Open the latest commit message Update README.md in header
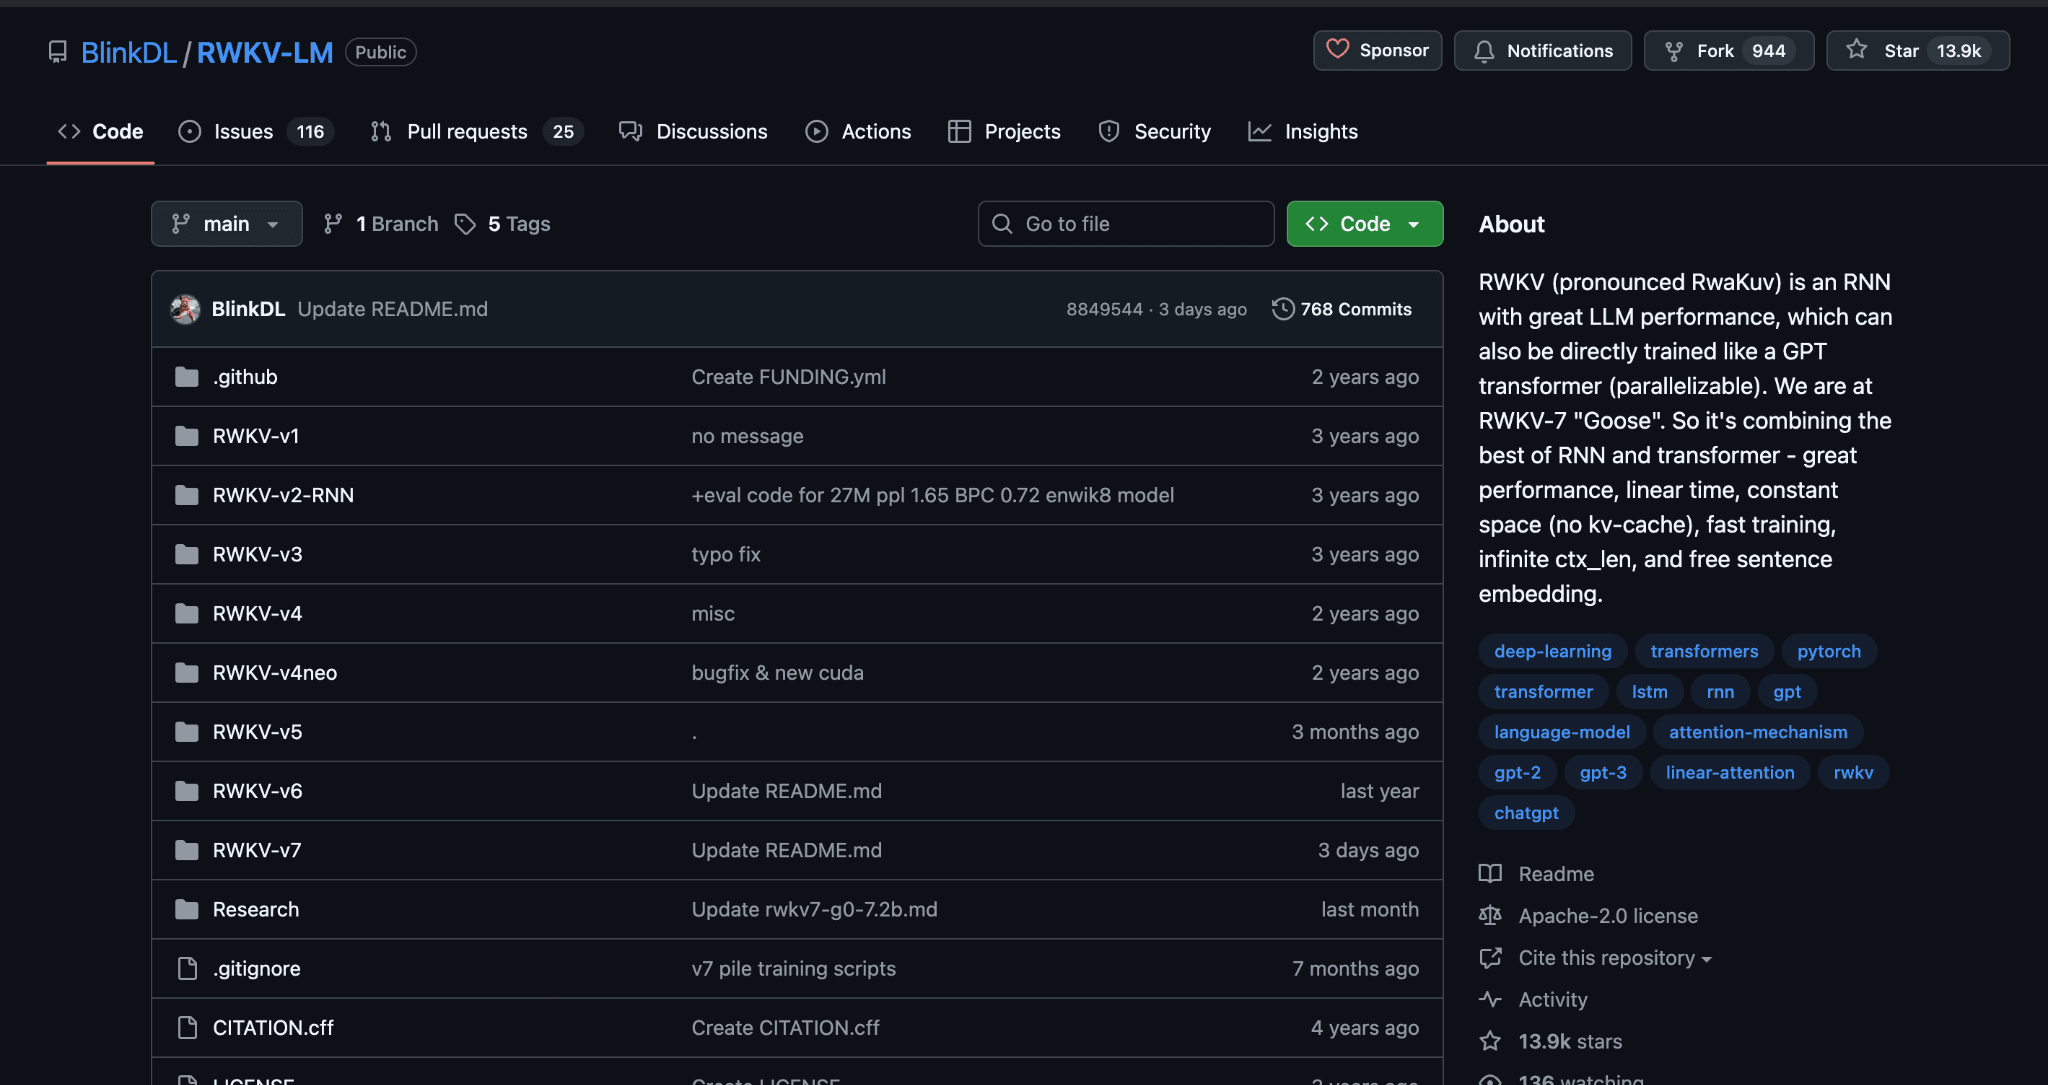The image size is (2048, 1085). point(393,309)
